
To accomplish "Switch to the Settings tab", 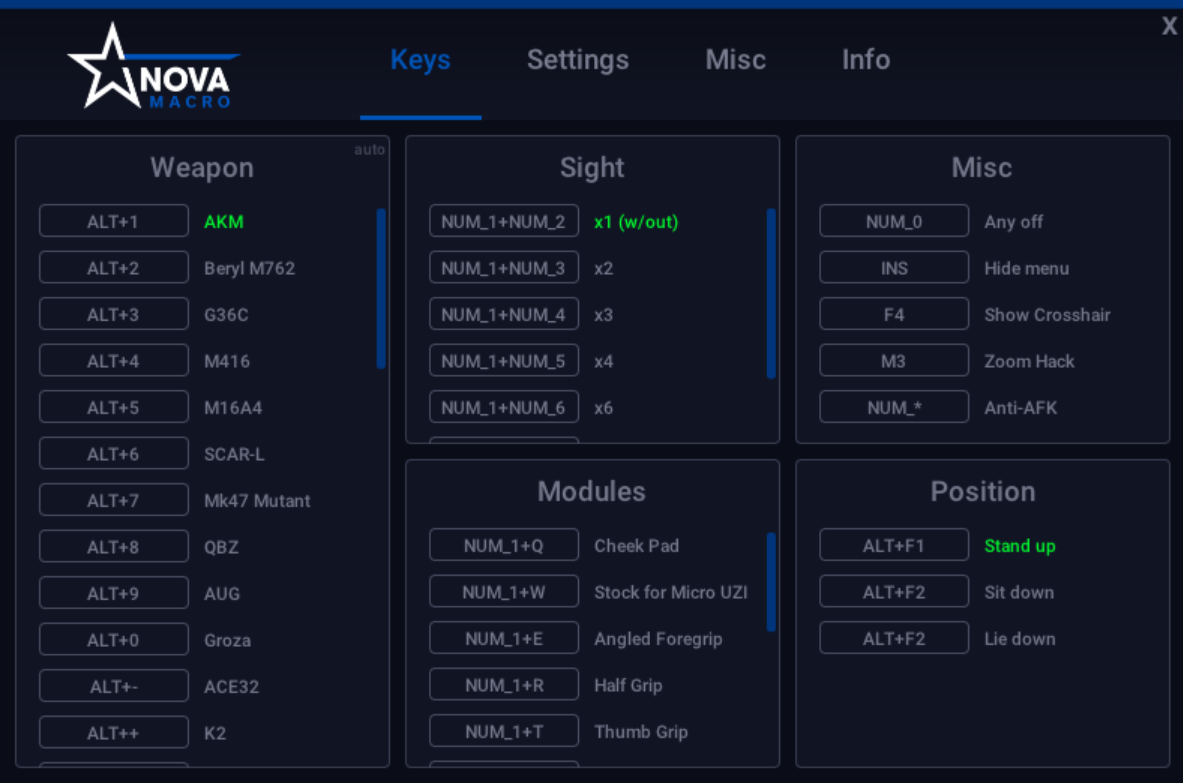I will 578,60.
